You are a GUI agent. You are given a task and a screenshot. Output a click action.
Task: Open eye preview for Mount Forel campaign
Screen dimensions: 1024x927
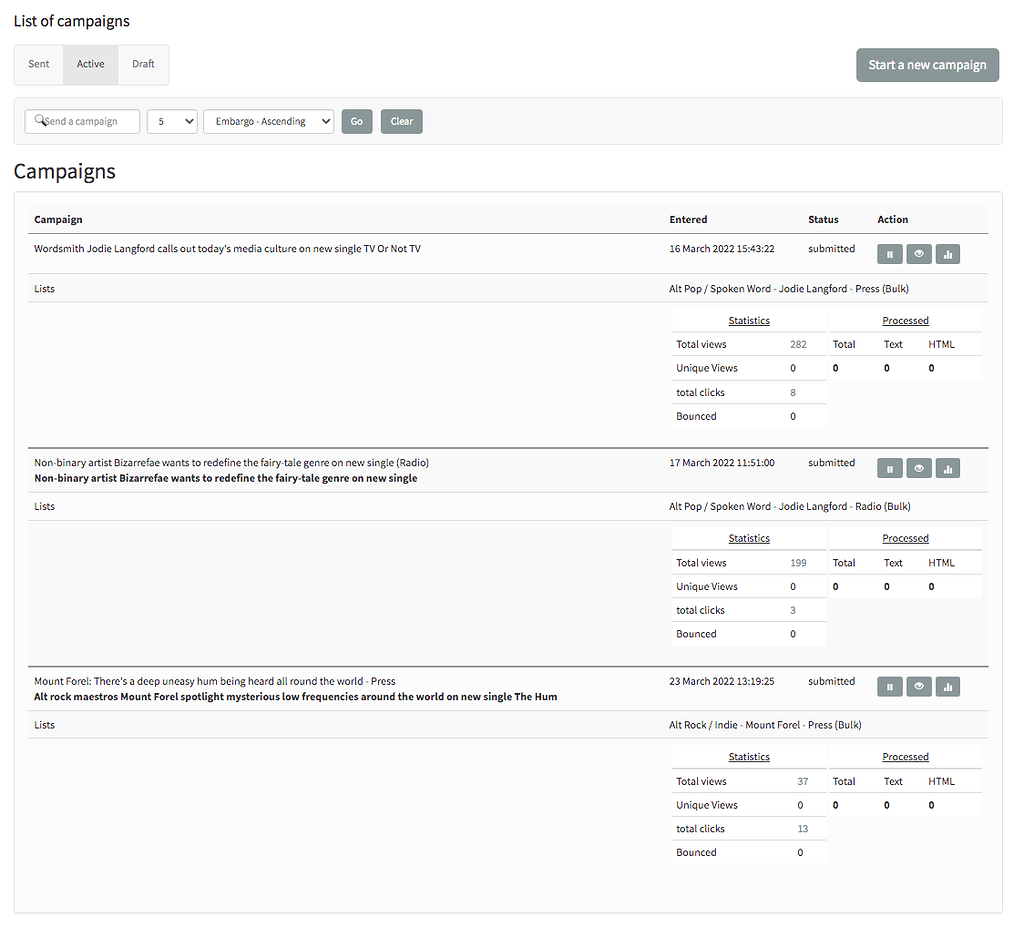click(x=918, y=686)
